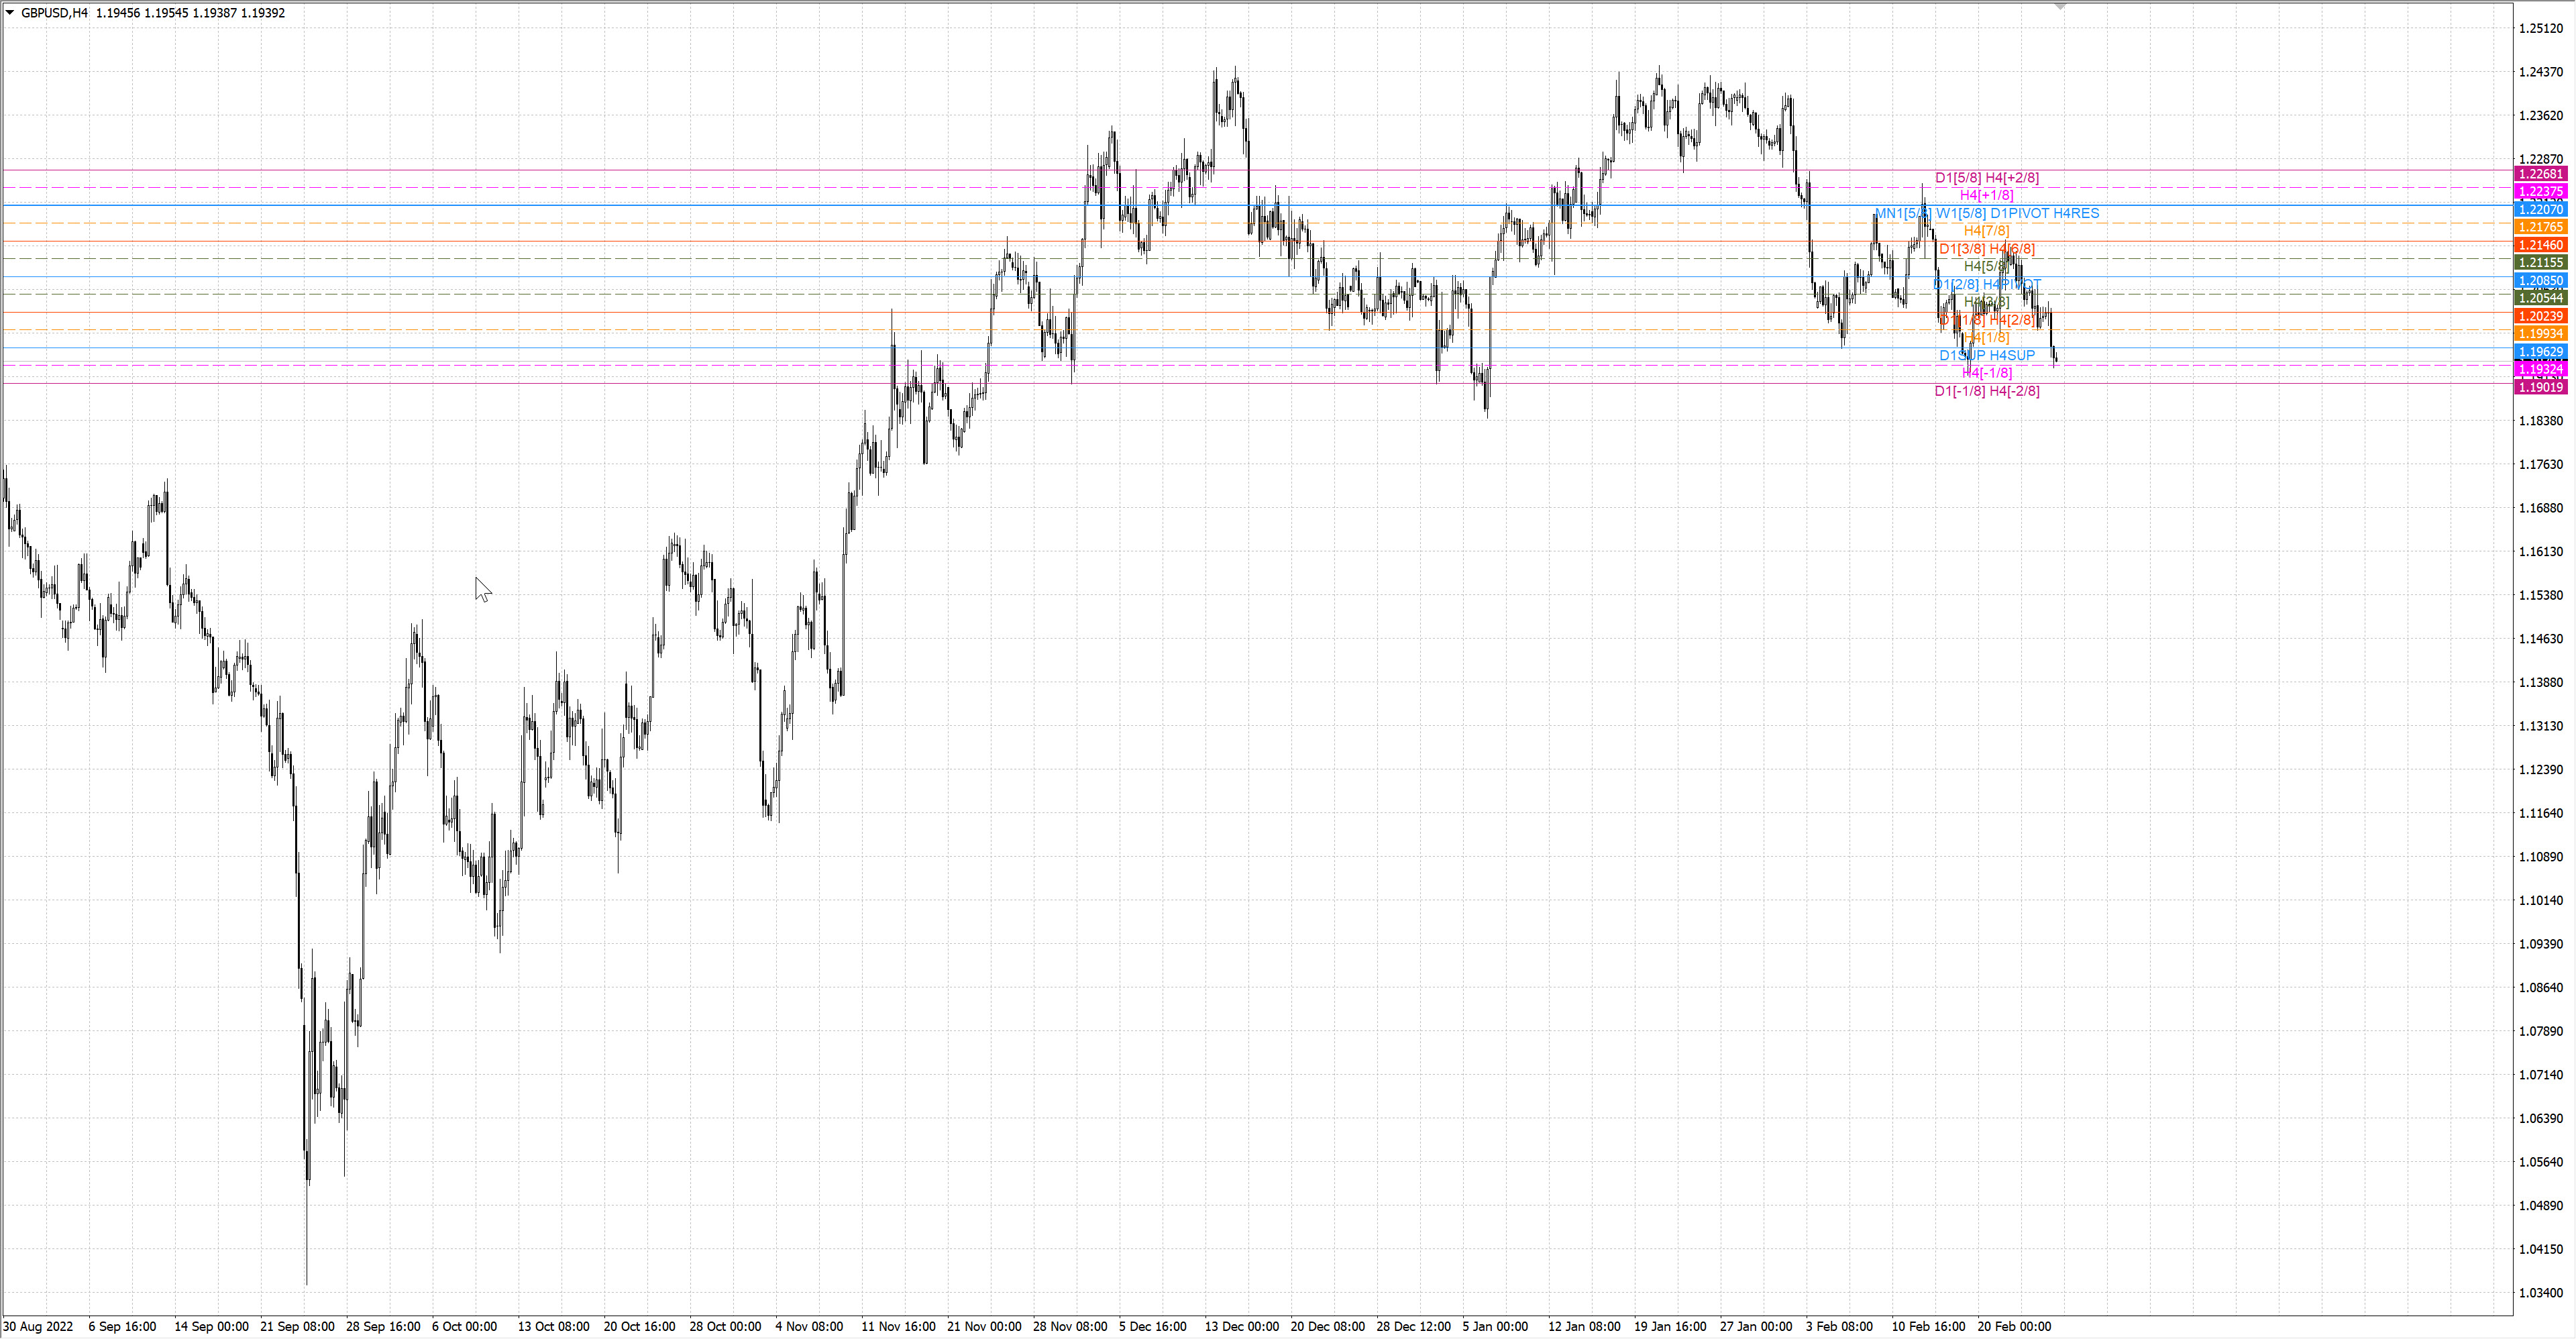Click the orange 1.21765 price tag
This screenshot has width=2576, height=1339.
2541,228
